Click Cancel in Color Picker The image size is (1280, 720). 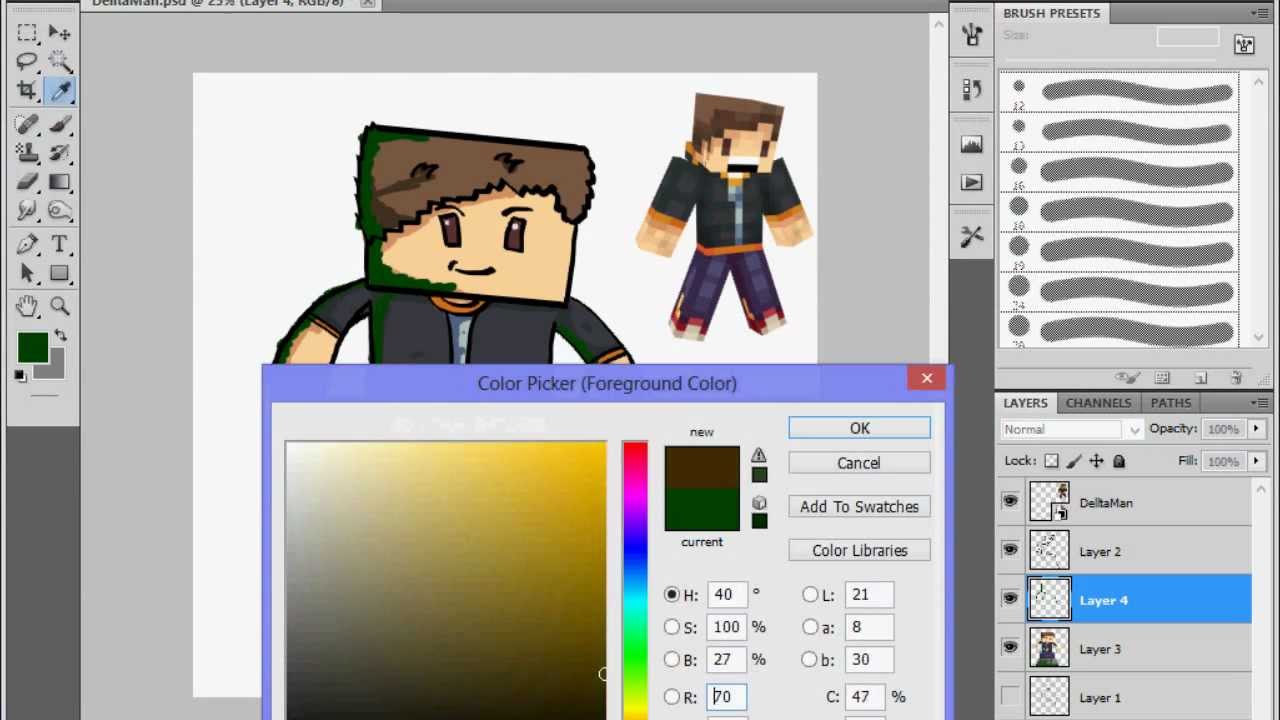[860, 463]
